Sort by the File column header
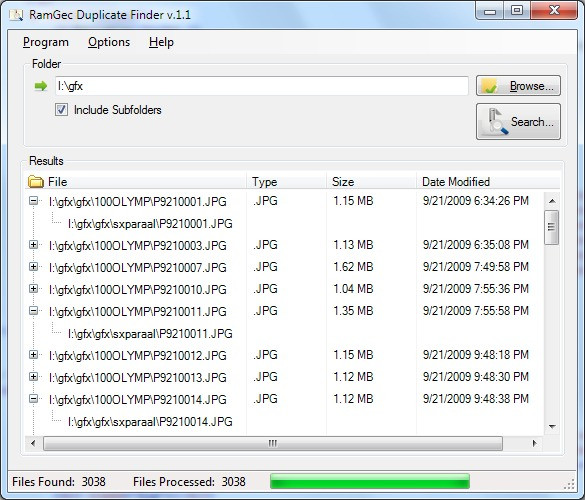 coord(136,182)
